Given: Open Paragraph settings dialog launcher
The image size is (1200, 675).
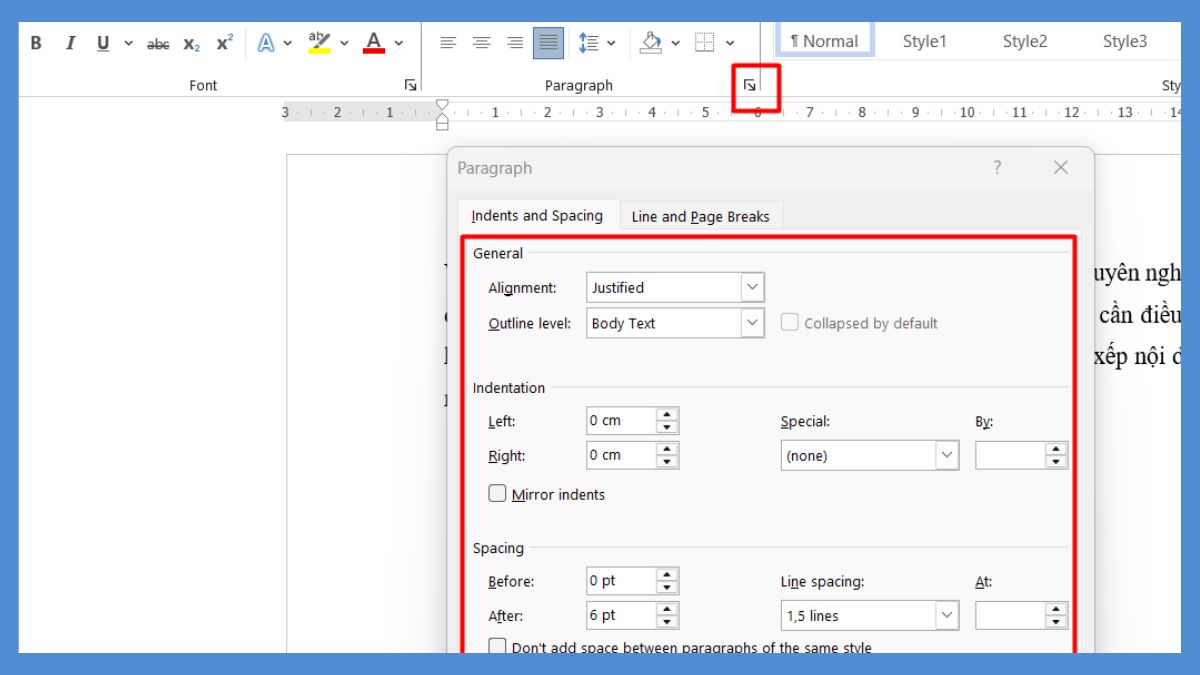Looking at the screenshot, I should pos(750,86).
